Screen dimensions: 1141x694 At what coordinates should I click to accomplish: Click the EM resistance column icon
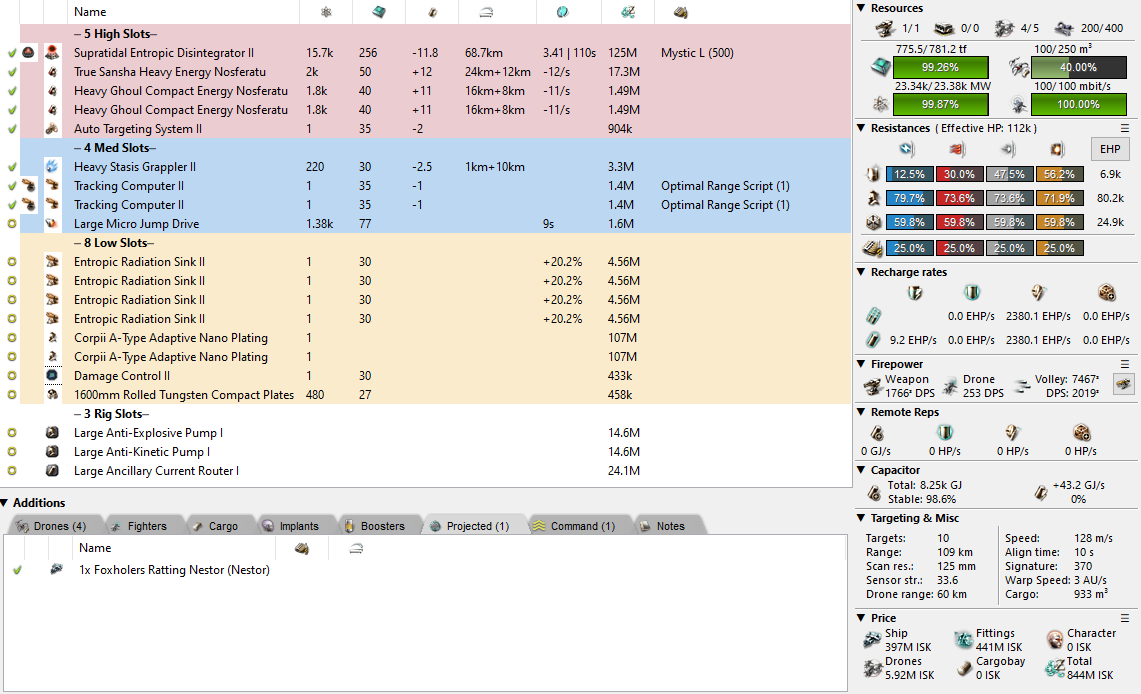(x=906, y=149)
